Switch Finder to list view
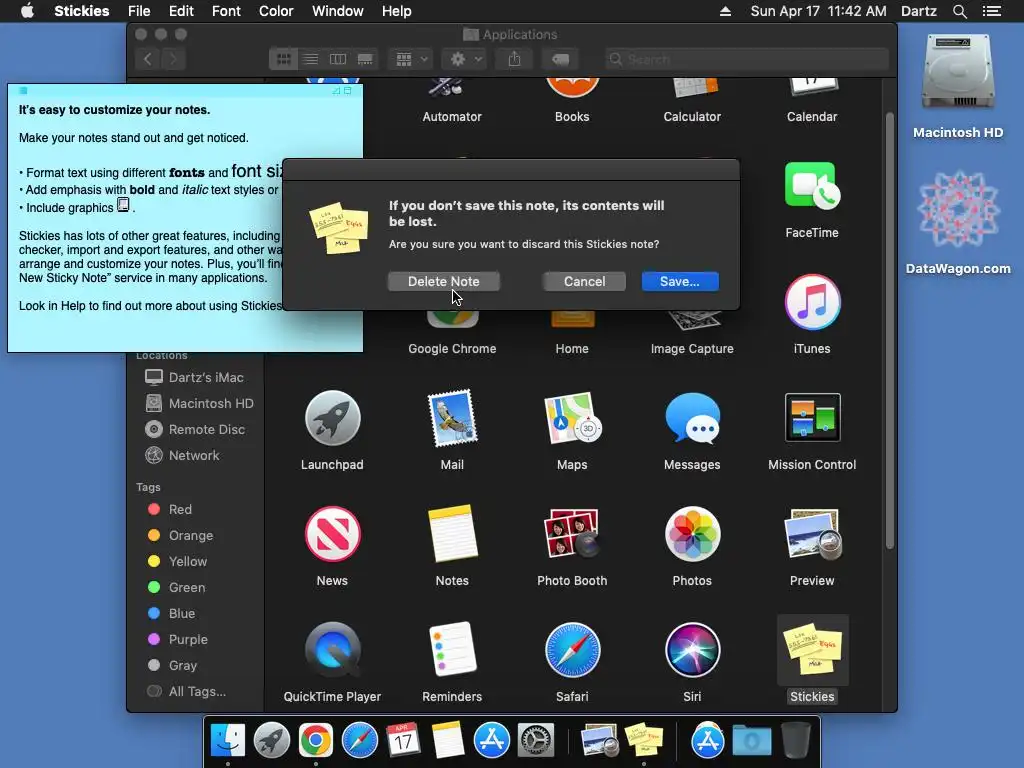Image resolution: width=1024 pixels, height=768 pixels. tap(311, 59)
